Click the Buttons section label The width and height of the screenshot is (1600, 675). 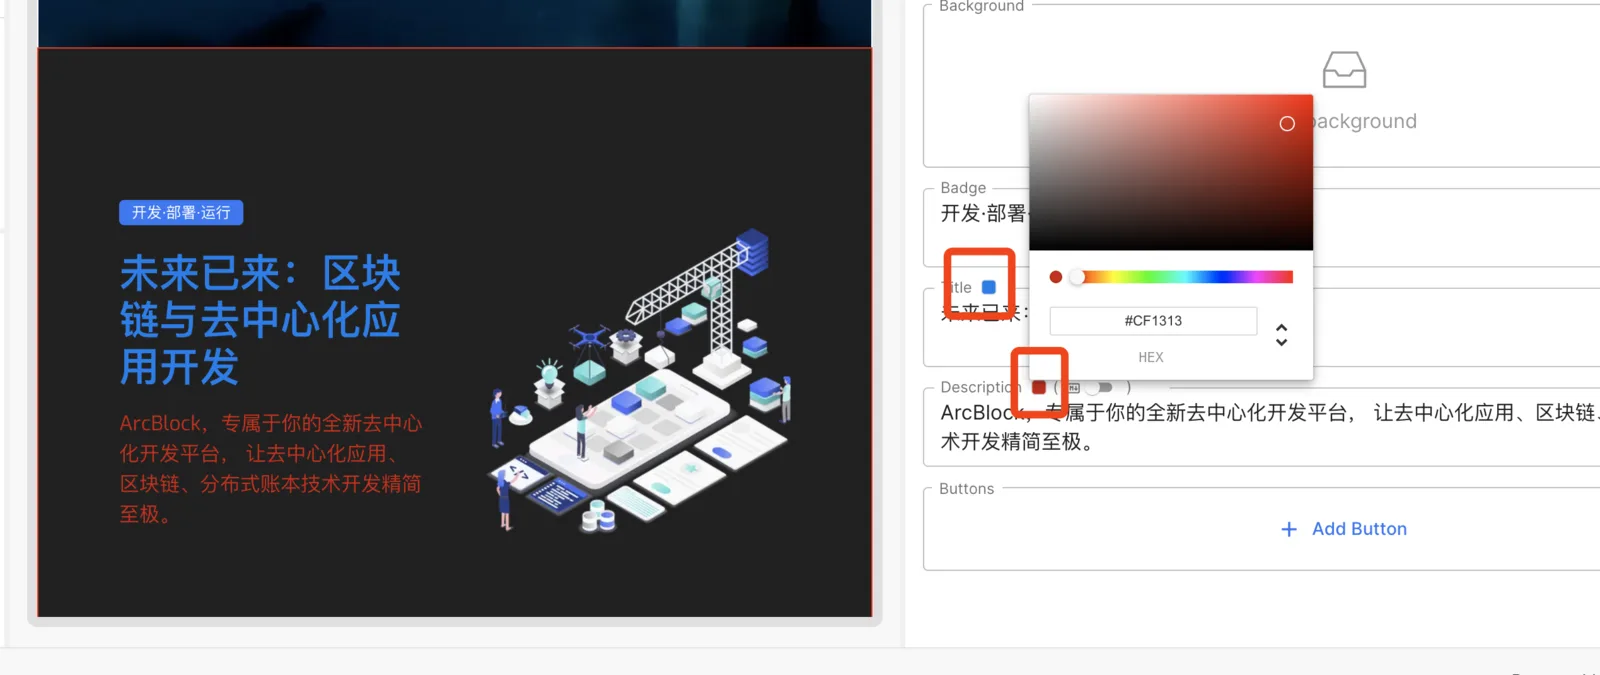(x=966, y=489)
